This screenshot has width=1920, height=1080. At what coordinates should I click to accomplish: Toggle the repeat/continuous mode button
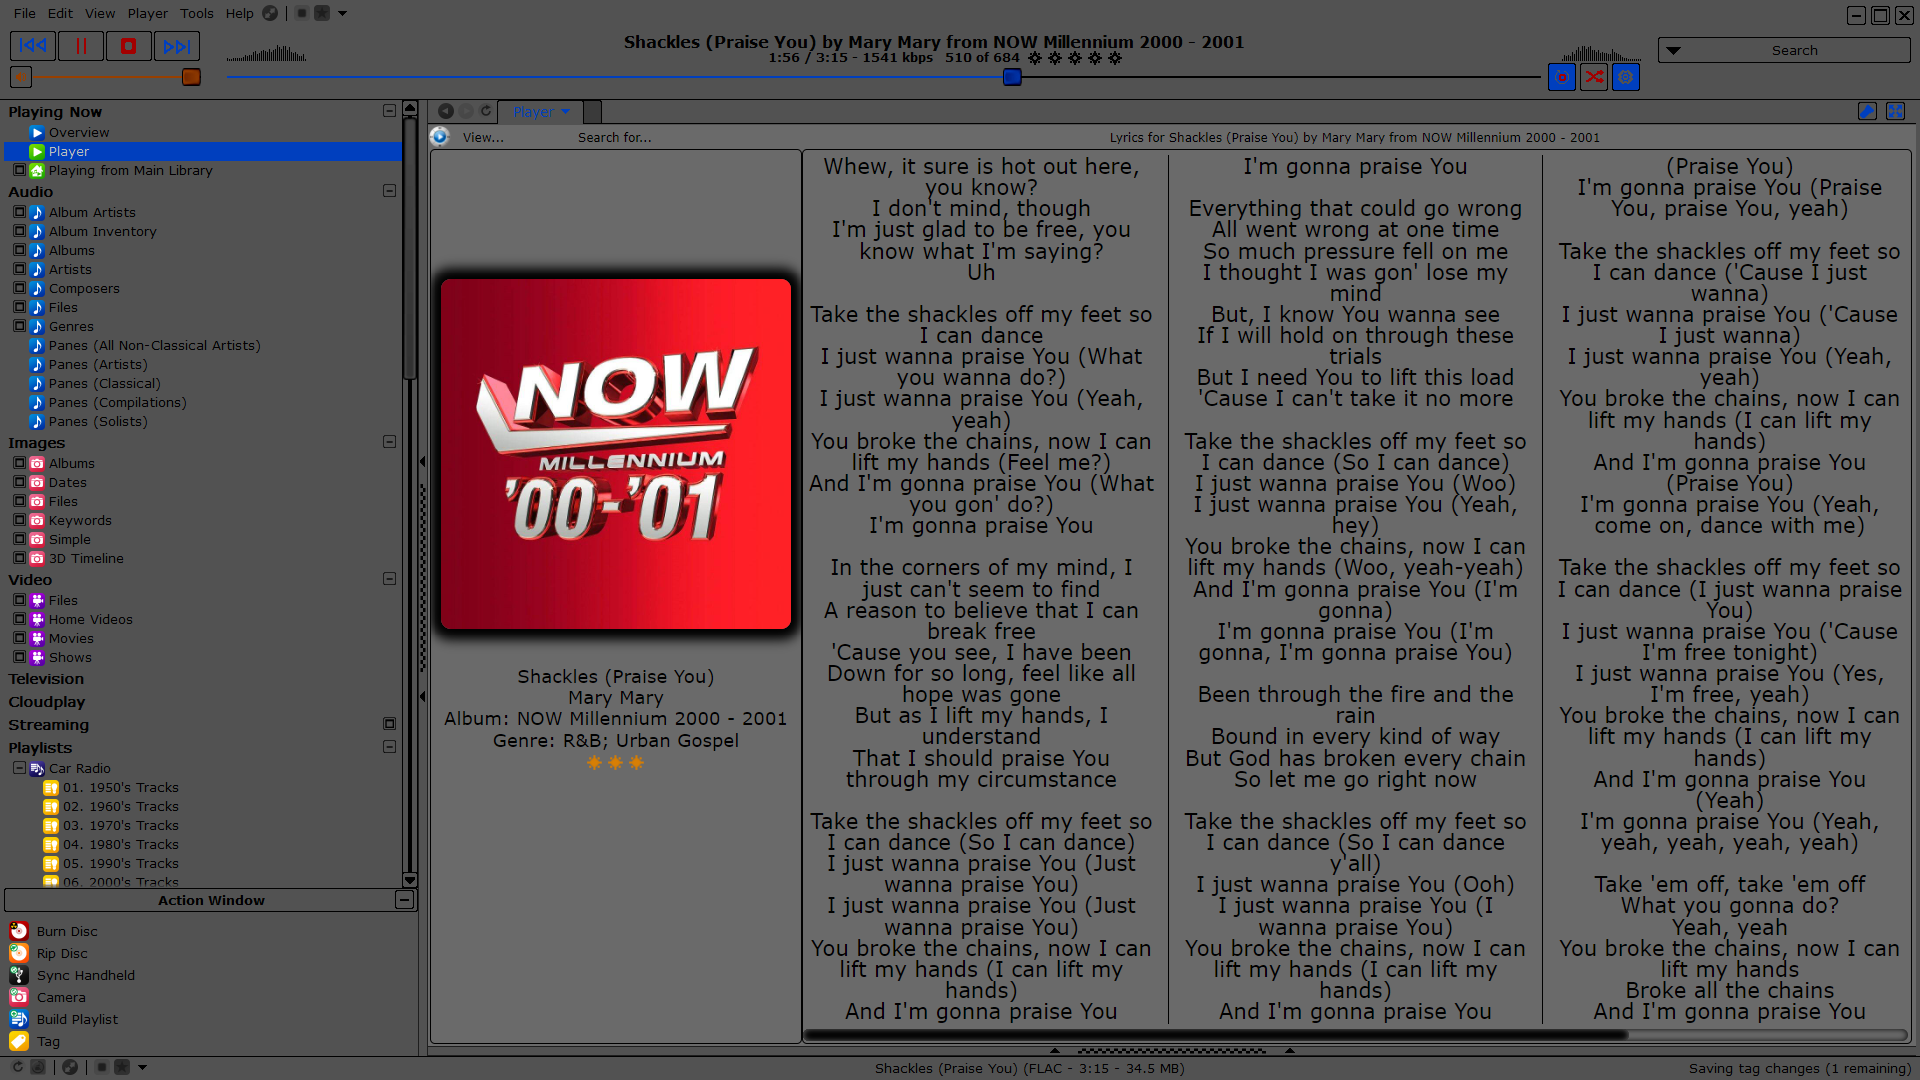pos(1562,77)
